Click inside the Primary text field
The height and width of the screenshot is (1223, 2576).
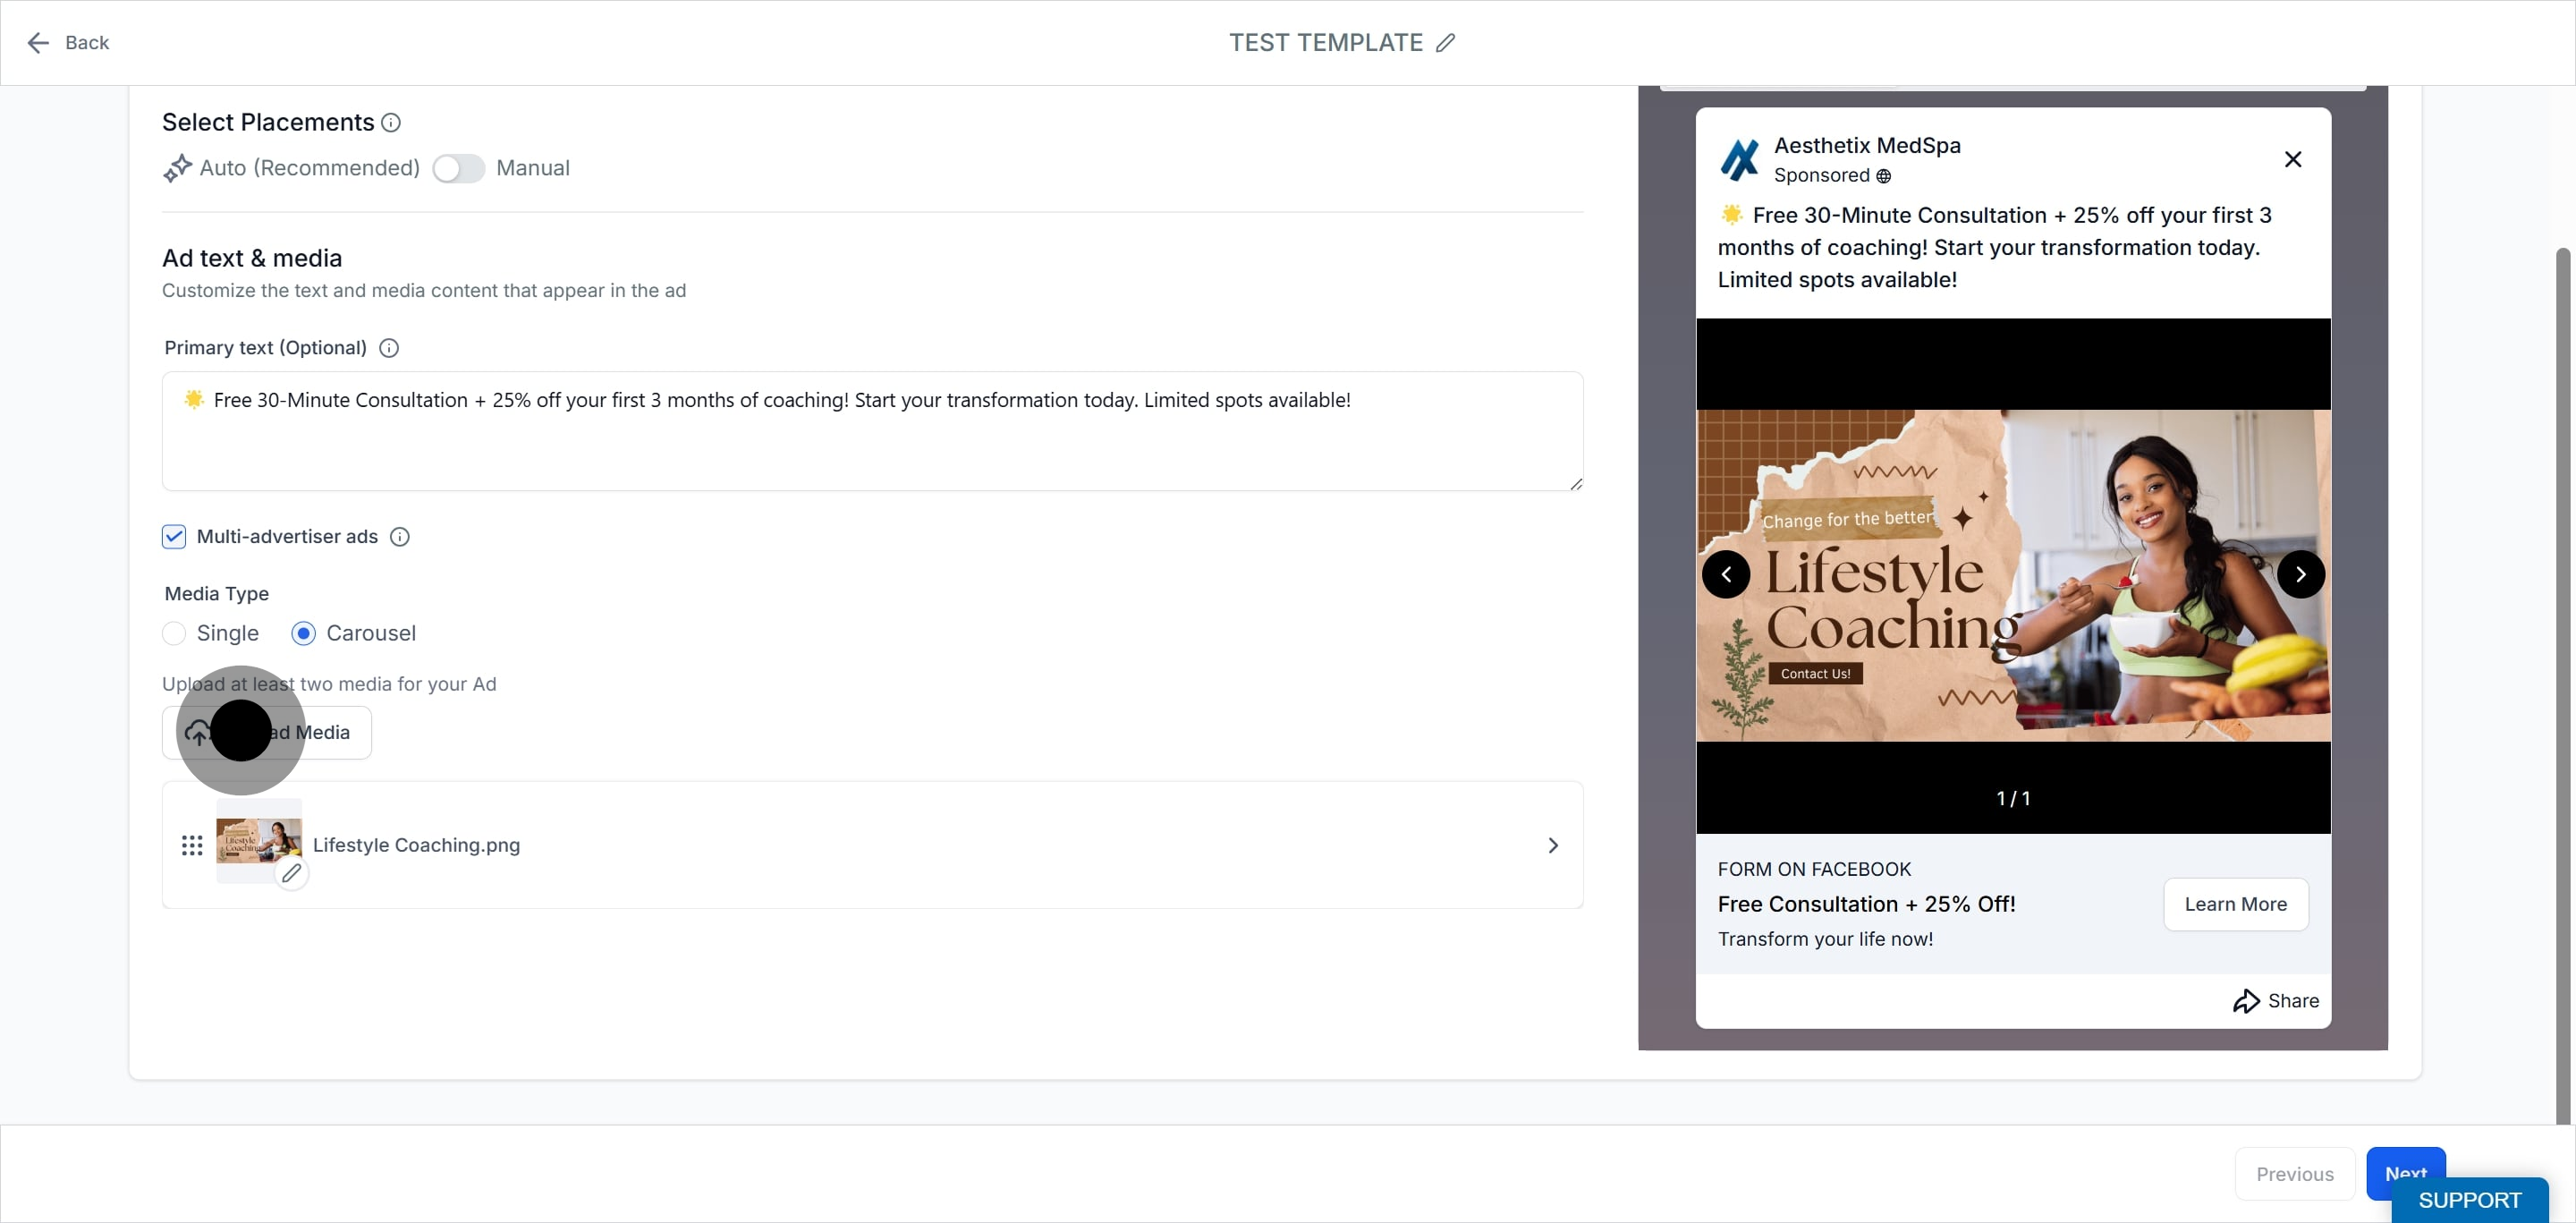click(872, 431)
